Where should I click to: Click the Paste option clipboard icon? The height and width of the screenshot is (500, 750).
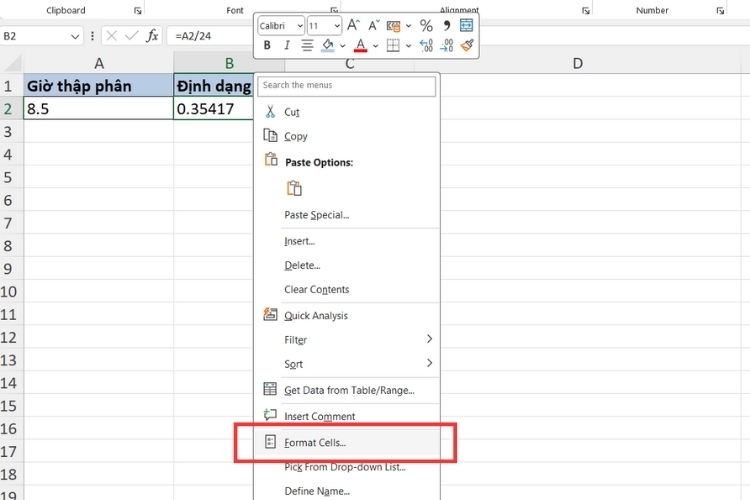294,188
